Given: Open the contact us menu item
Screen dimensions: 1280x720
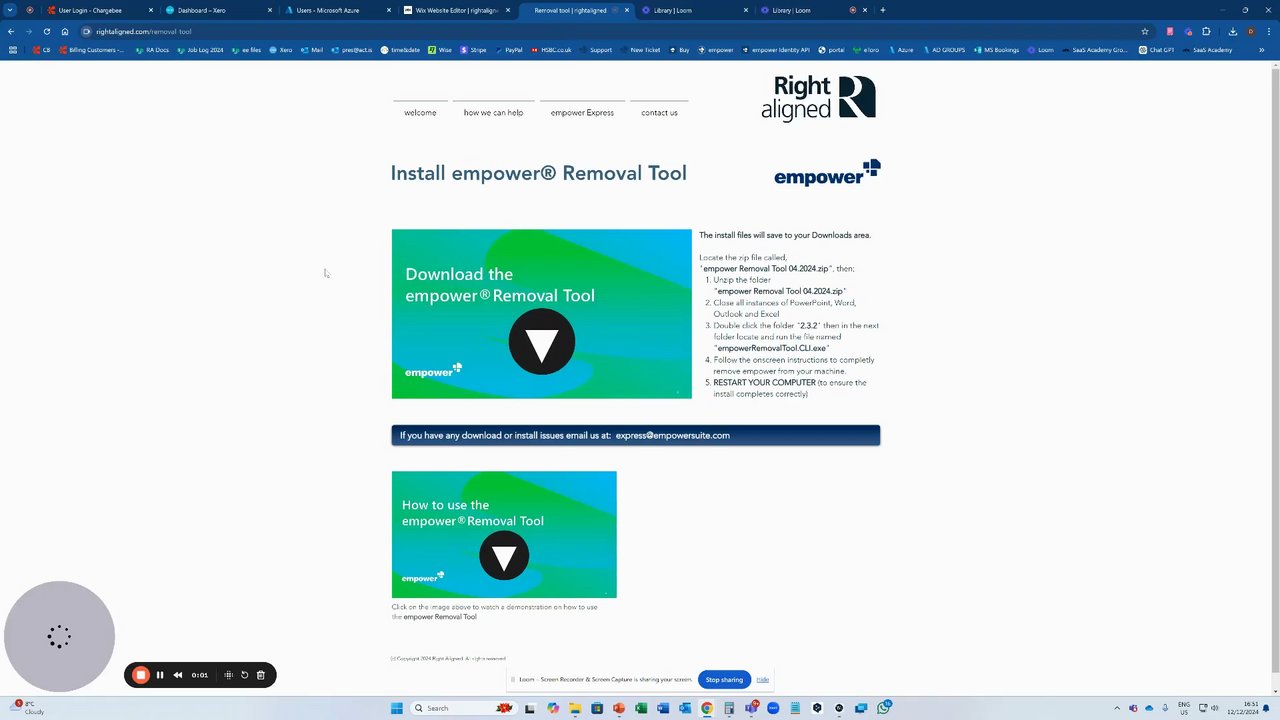Looking at the screenshot, I should click(x=659, y=113).
